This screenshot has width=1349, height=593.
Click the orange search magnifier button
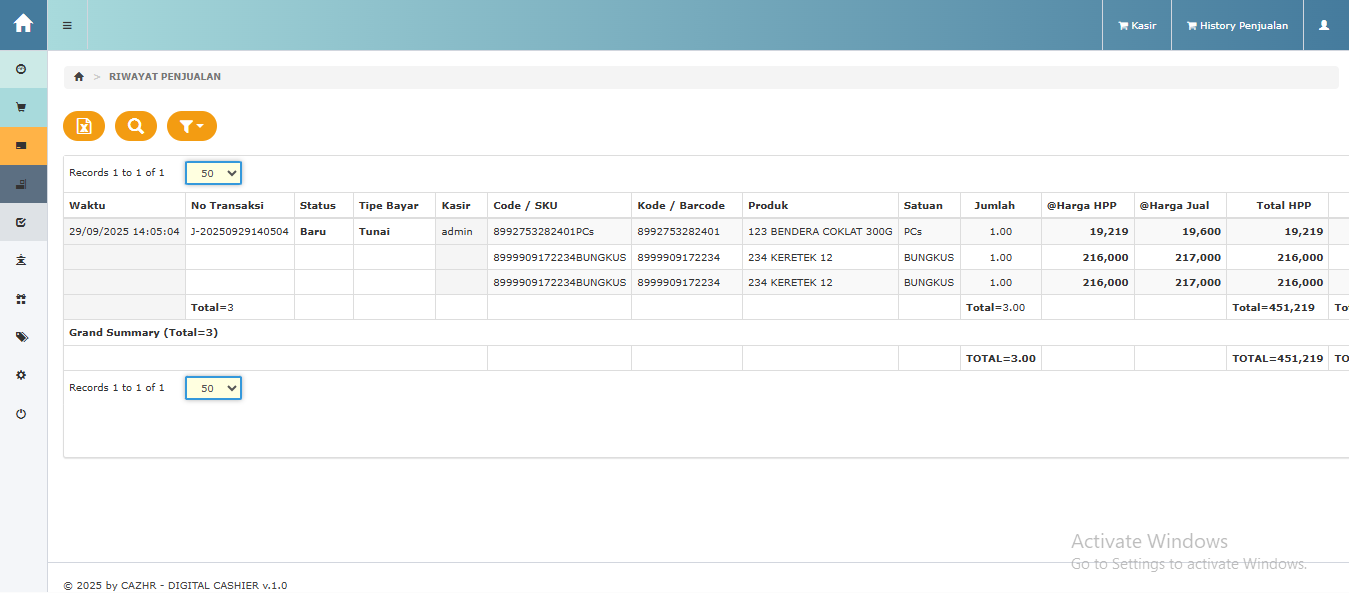(136, 126)
